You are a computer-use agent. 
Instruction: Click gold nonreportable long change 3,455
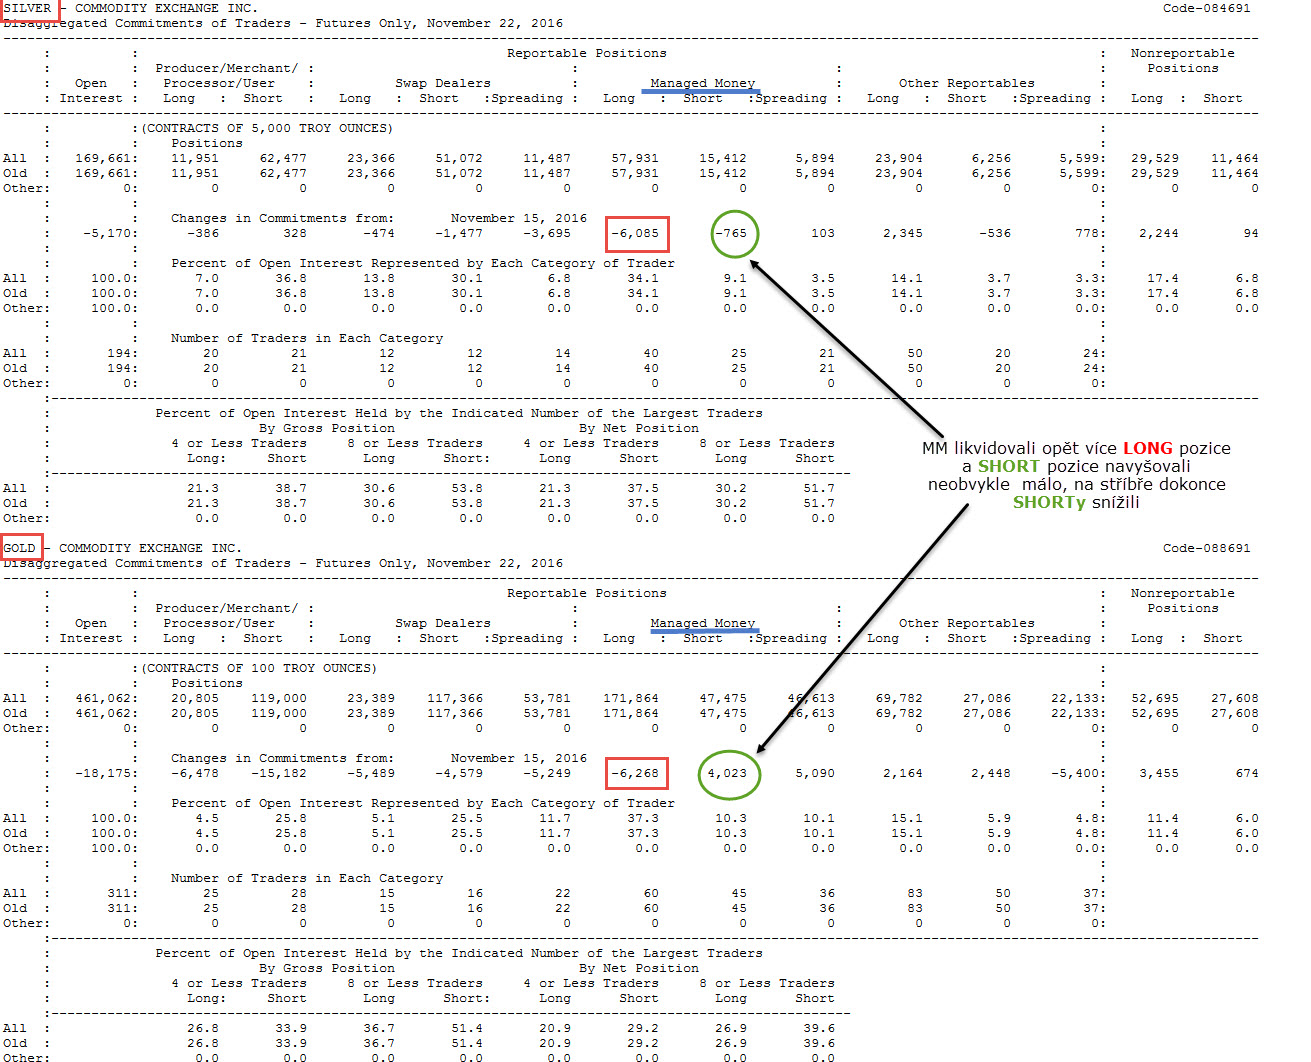[x=1158, y=773]
